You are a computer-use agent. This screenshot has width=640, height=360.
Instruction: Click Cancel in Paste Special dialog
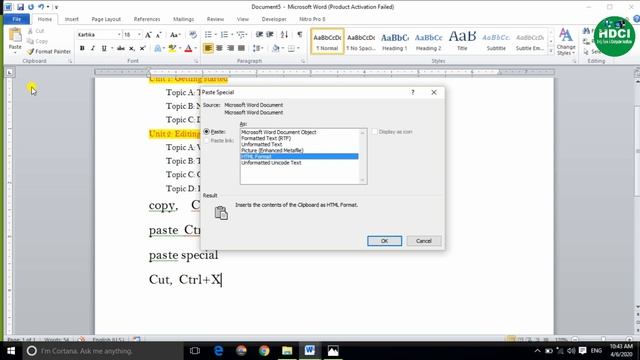[424, 241]
